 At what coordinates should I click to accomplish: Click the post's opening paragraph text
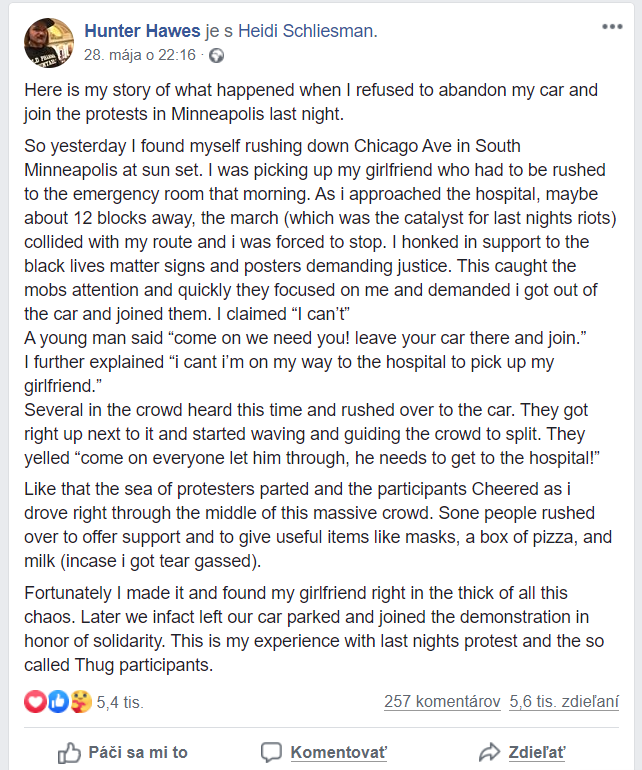click(311, 102)
